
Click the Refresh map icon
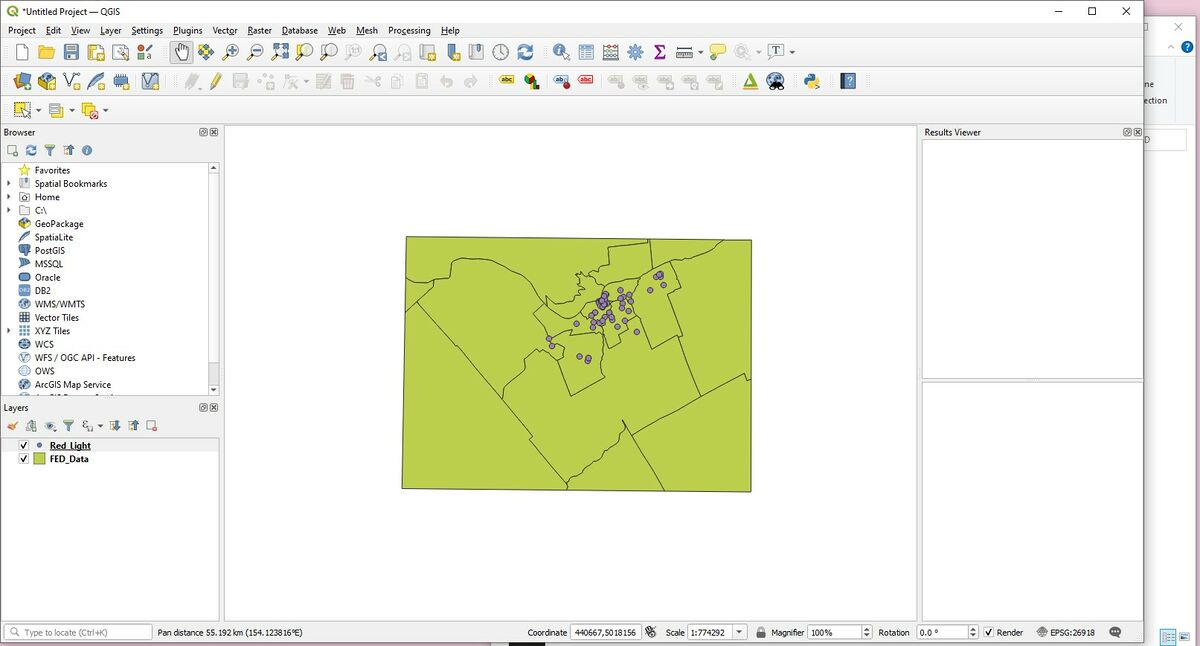point(525,52)
